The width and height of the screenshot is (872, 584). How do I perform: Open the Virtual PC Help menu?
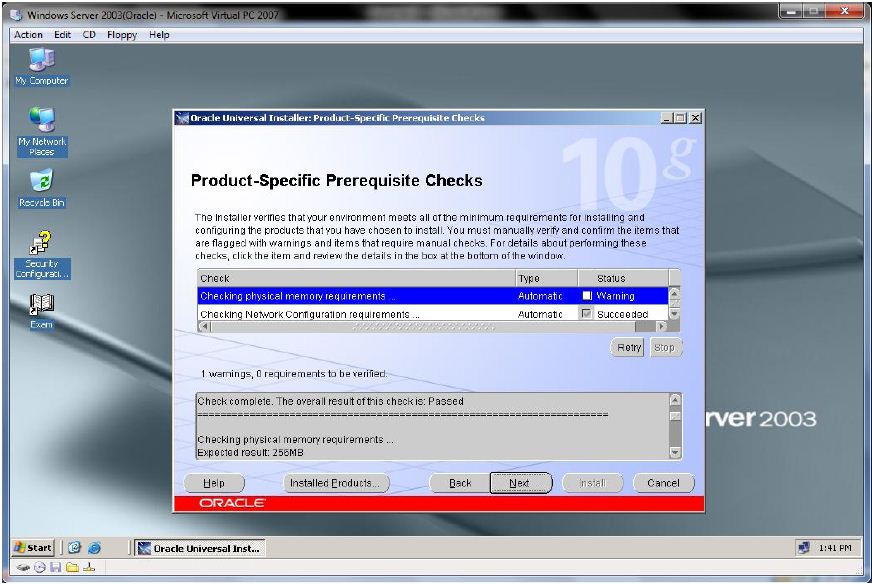click(x=159, y=34)
